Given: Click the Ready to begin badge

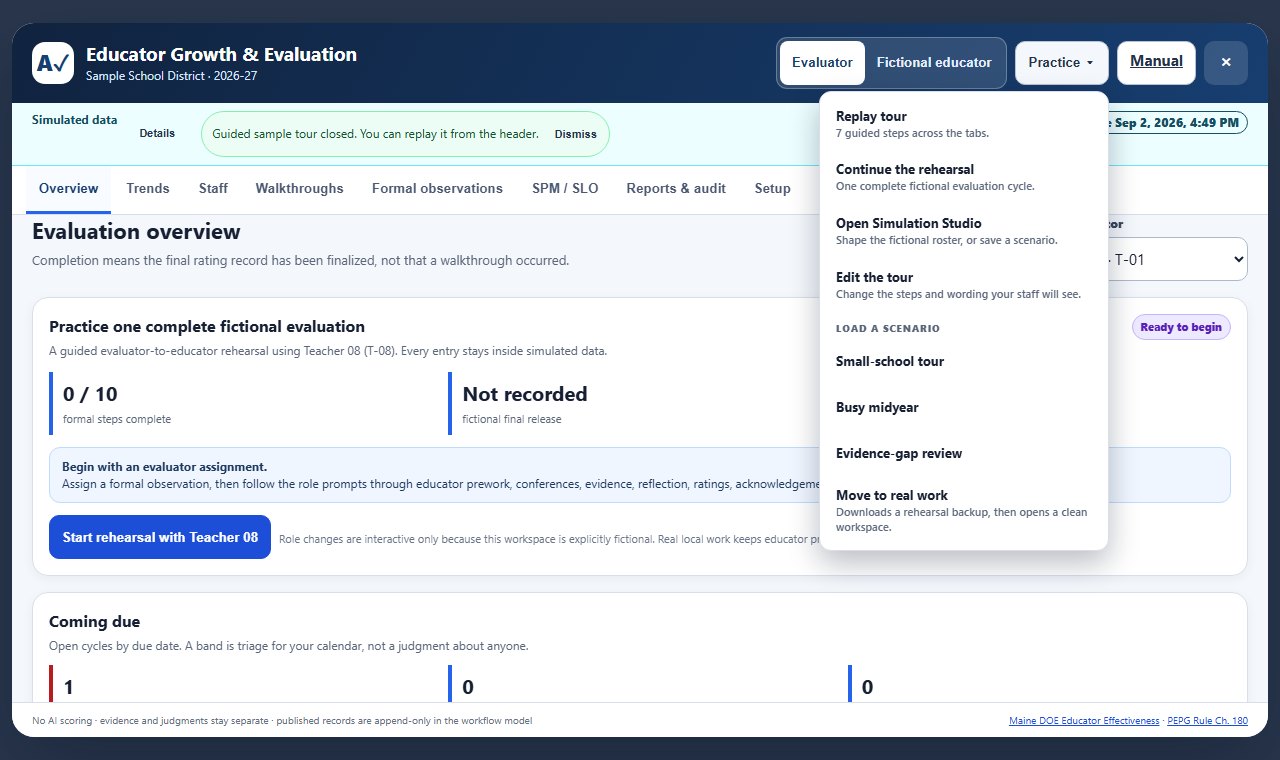Looking at the screenshot, I should click(x=1181, y=327).
